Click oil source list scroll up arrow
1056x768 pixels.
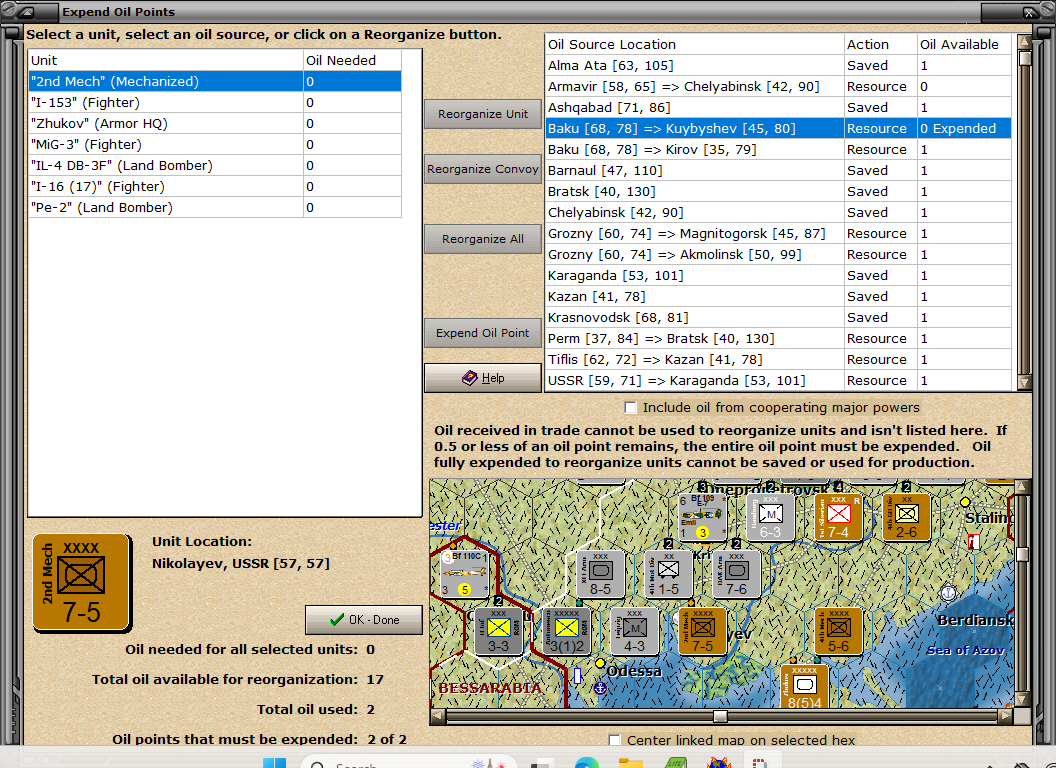point(1024,42)
